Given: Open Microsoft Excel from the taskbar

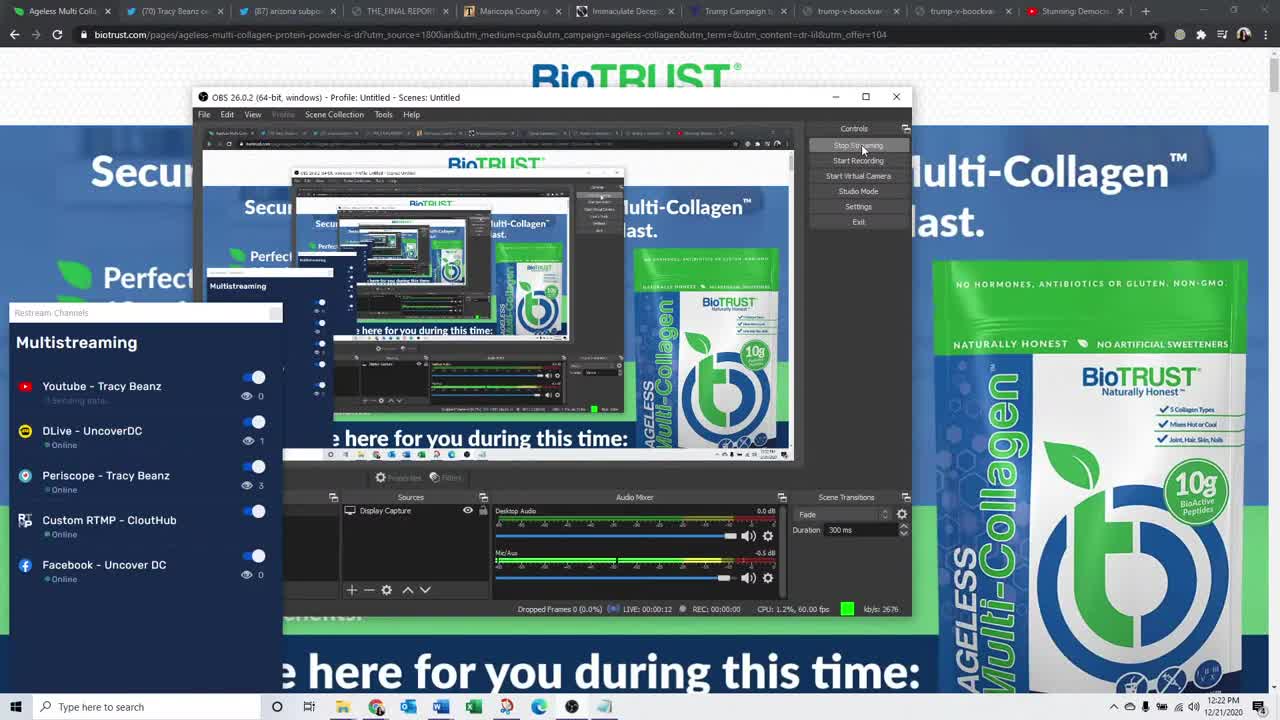Looking at the screenshot, I should 474,707.
